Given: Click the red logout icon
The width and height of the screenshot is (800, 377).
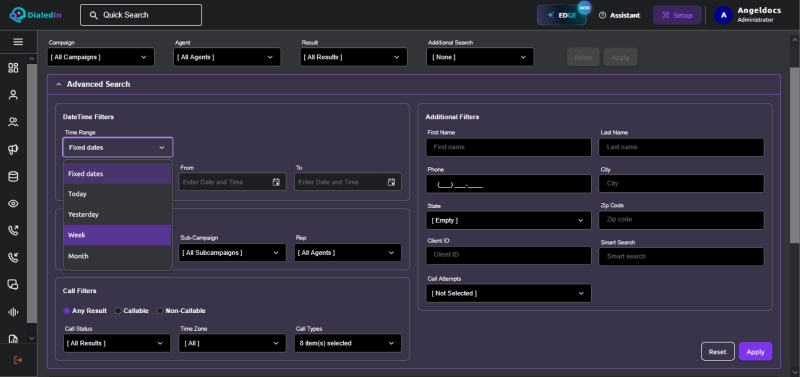Looking at the screenshot, I should (x=18, y=360).
